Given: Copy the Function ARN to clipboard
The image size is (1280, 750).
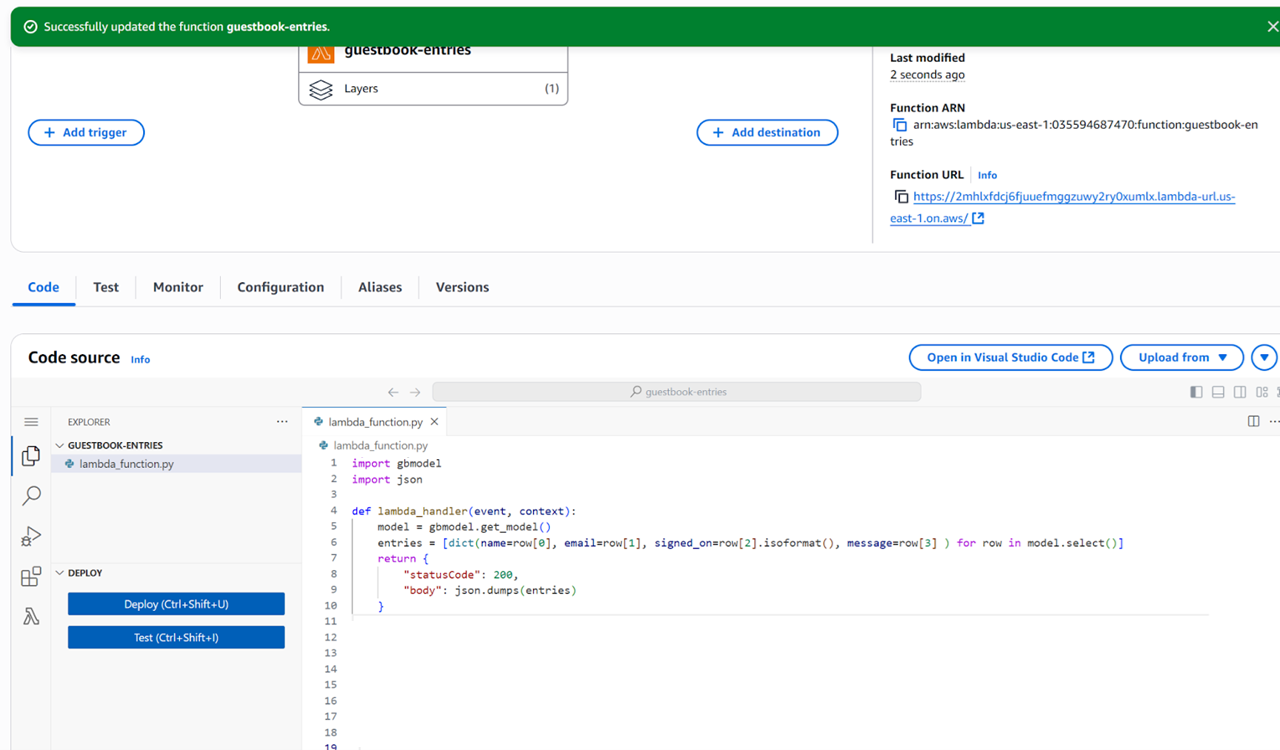Looking at the screenshot, I should (x=900, y=125).
